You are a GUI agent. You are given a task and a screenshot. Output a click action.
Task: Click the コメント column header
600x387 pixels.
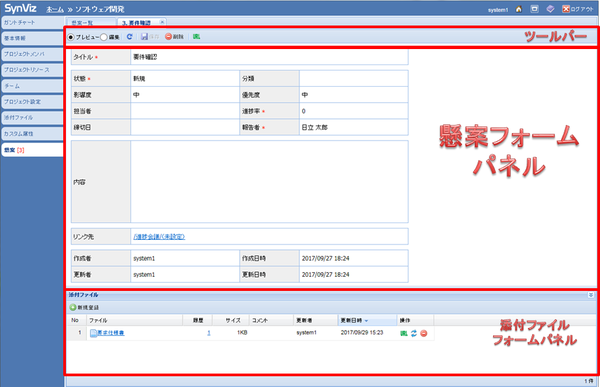[271, 320]
